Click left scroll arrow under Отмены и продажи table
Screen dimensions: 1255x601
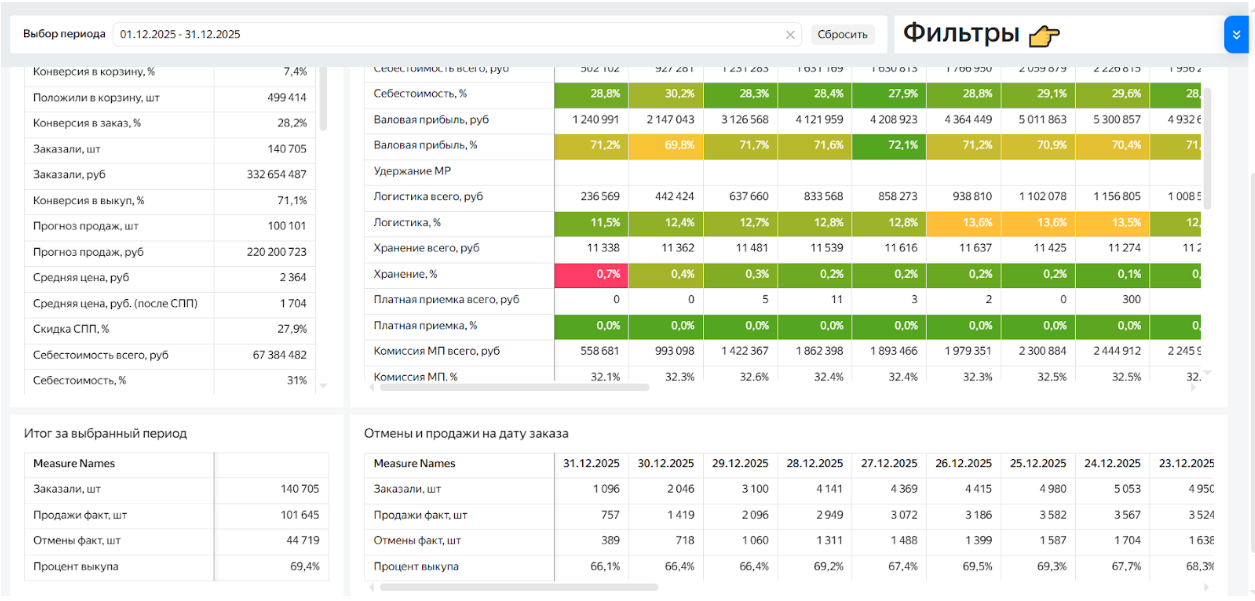tap(371, 587)
